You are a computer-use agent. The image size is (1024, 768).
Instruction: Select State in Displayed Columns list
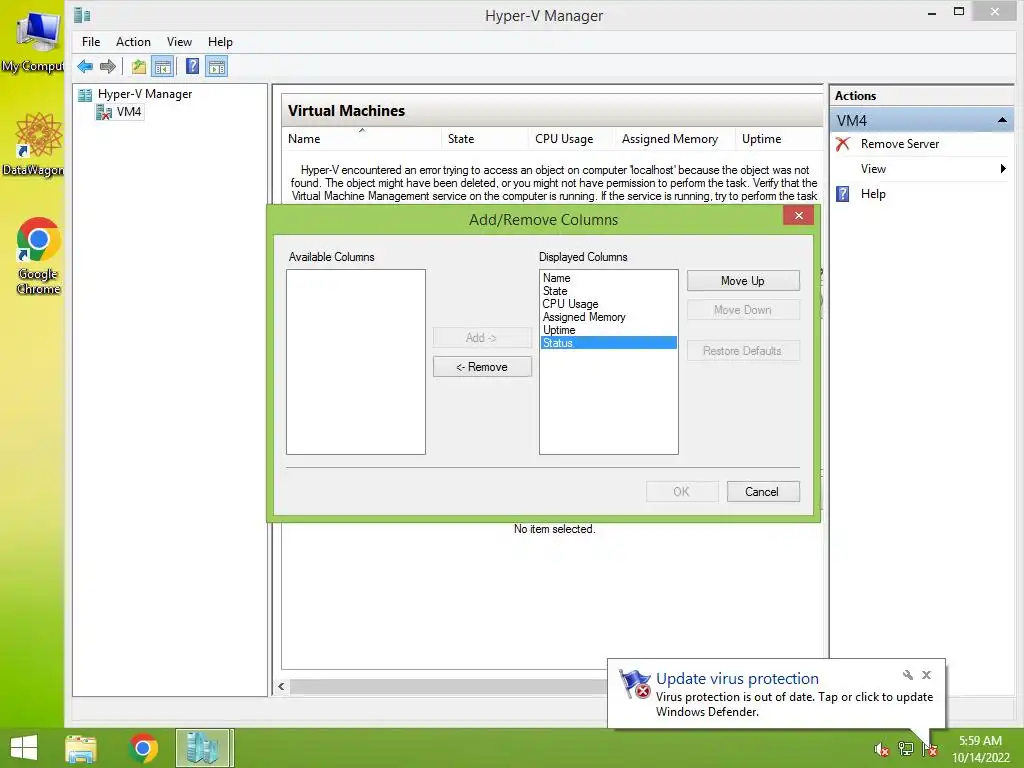click(608, 291)
